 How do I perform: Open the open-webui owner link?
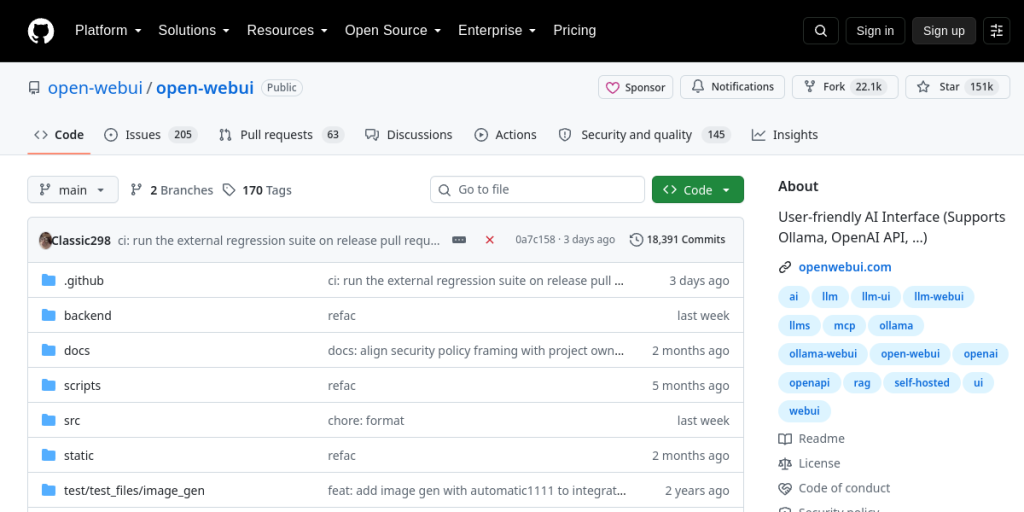point(95,88)
